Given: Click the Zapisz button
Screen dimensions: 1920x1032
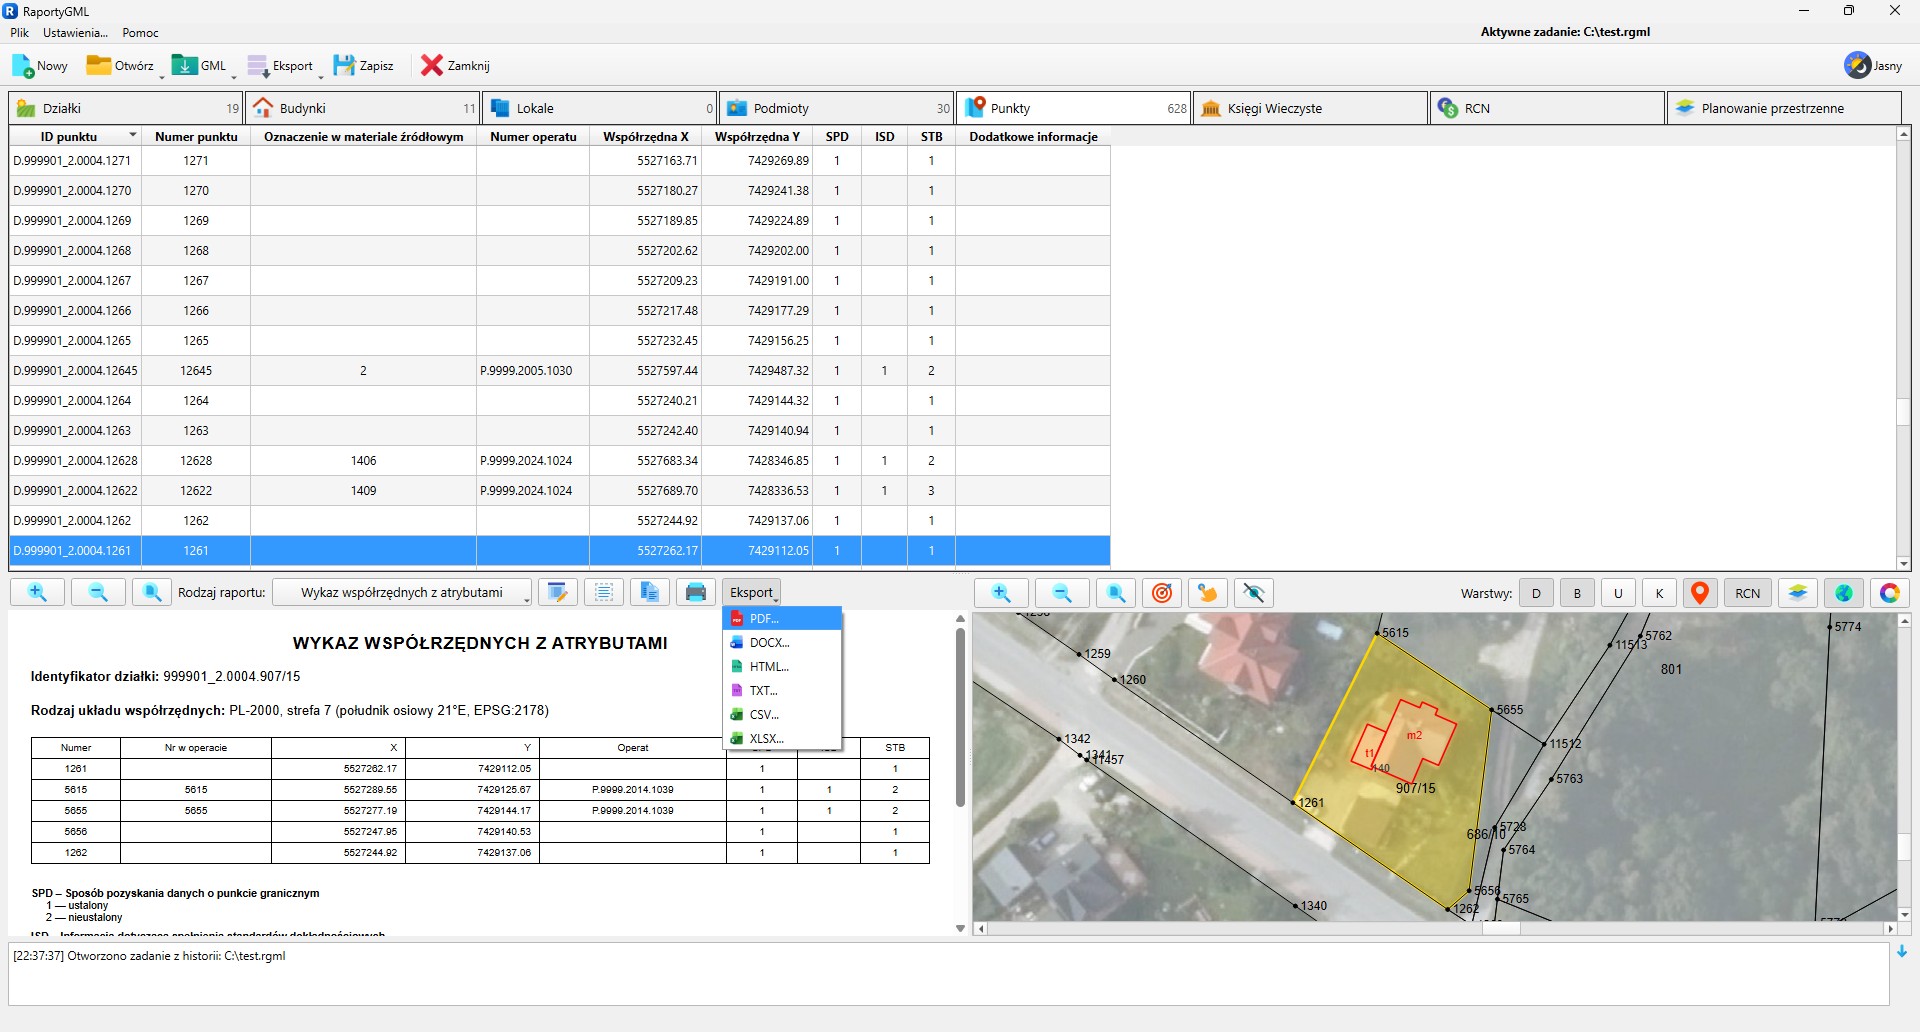Looking at the screenshot, I should pos(364,66).
